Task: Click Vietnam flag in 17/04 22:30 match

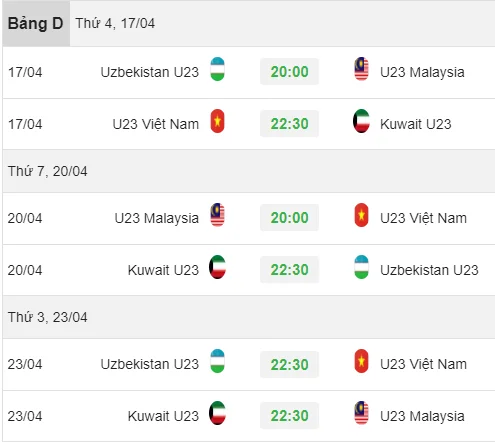Action: pos(217,121)
